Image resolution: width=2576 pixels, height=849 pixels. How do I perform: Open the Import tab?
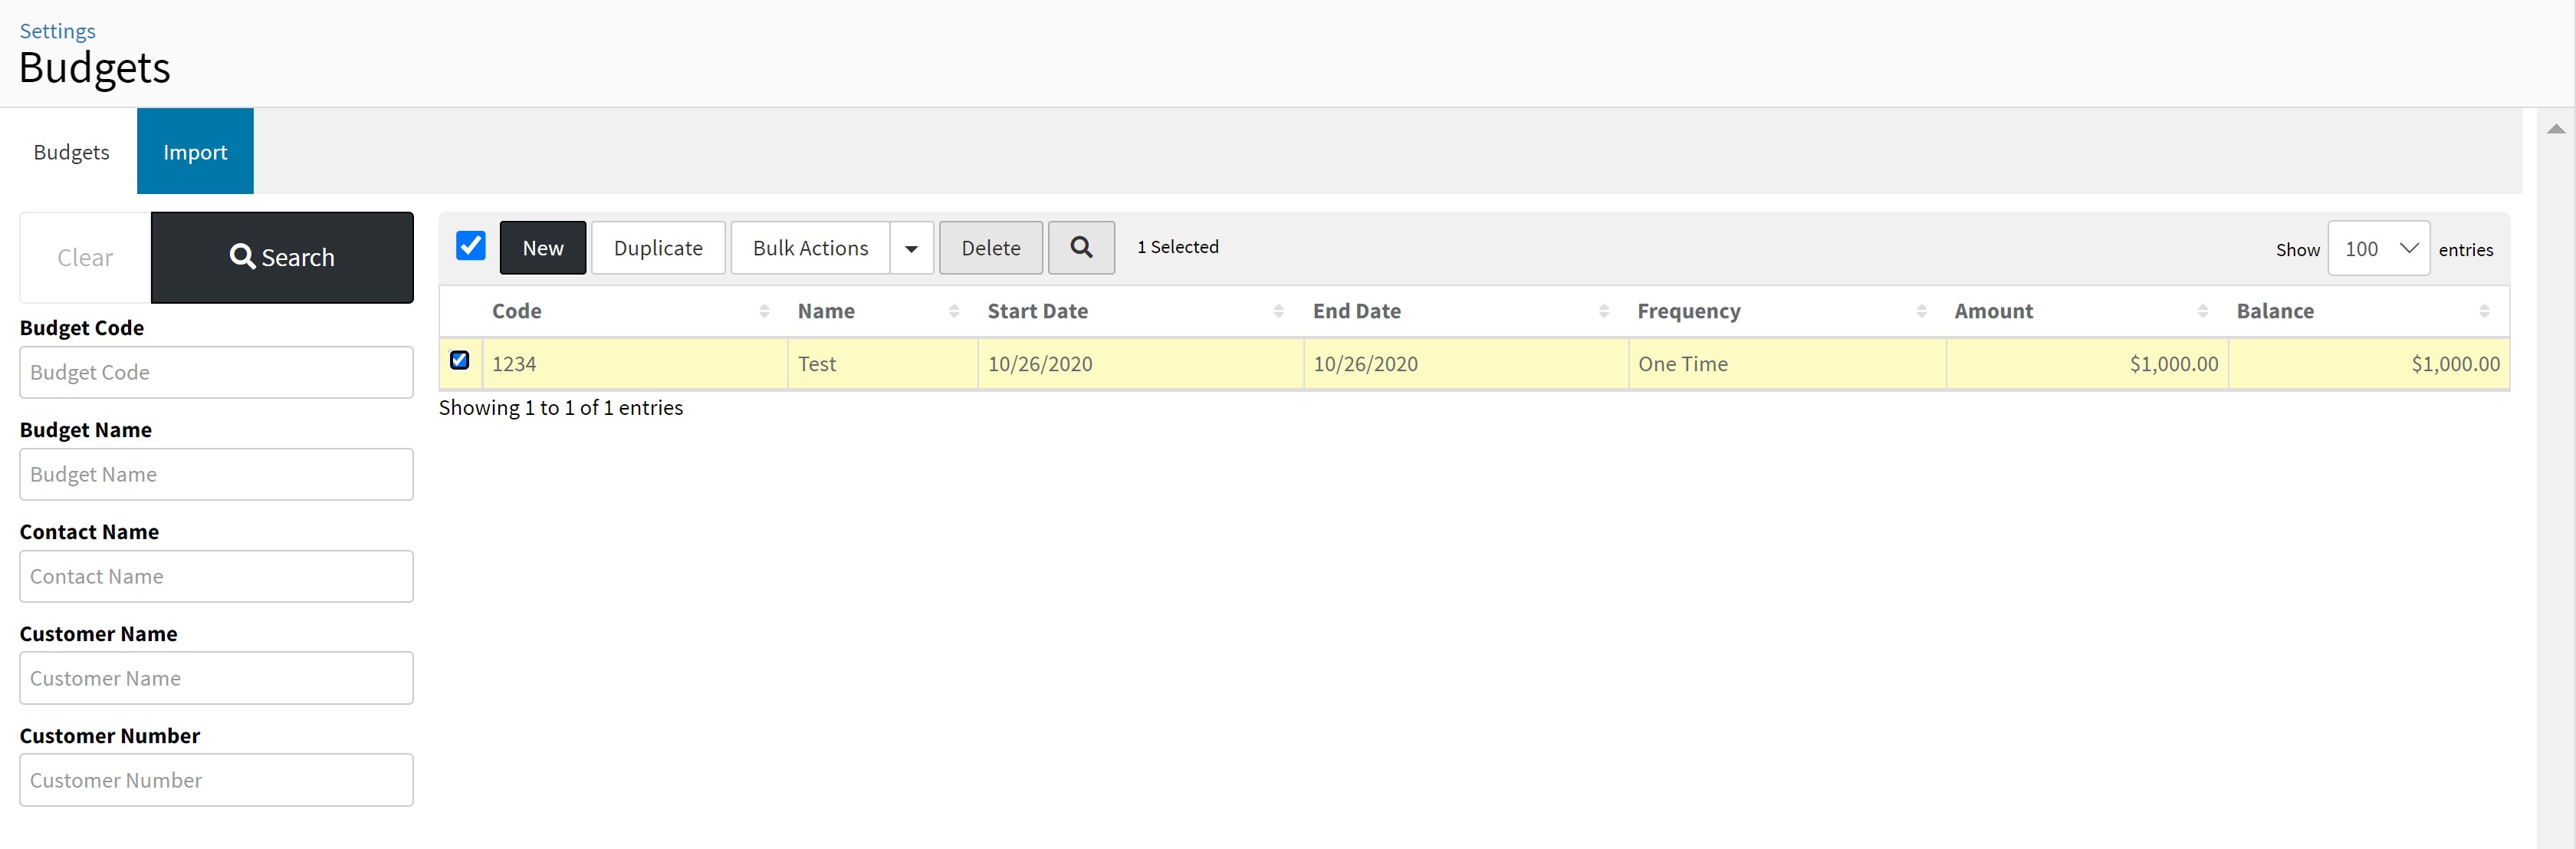coord(195,152)
